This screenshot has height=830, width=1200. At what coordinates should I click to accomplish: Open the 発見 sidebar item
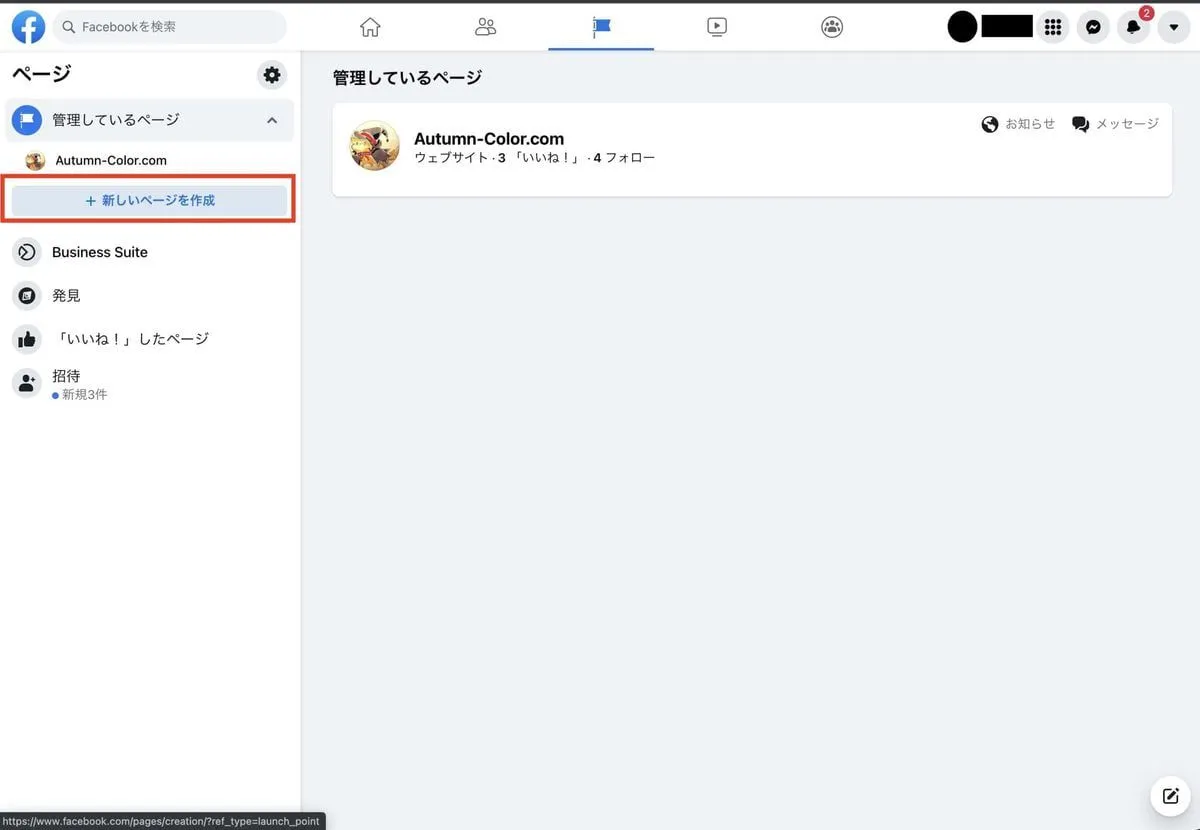(x=66, y=296)
